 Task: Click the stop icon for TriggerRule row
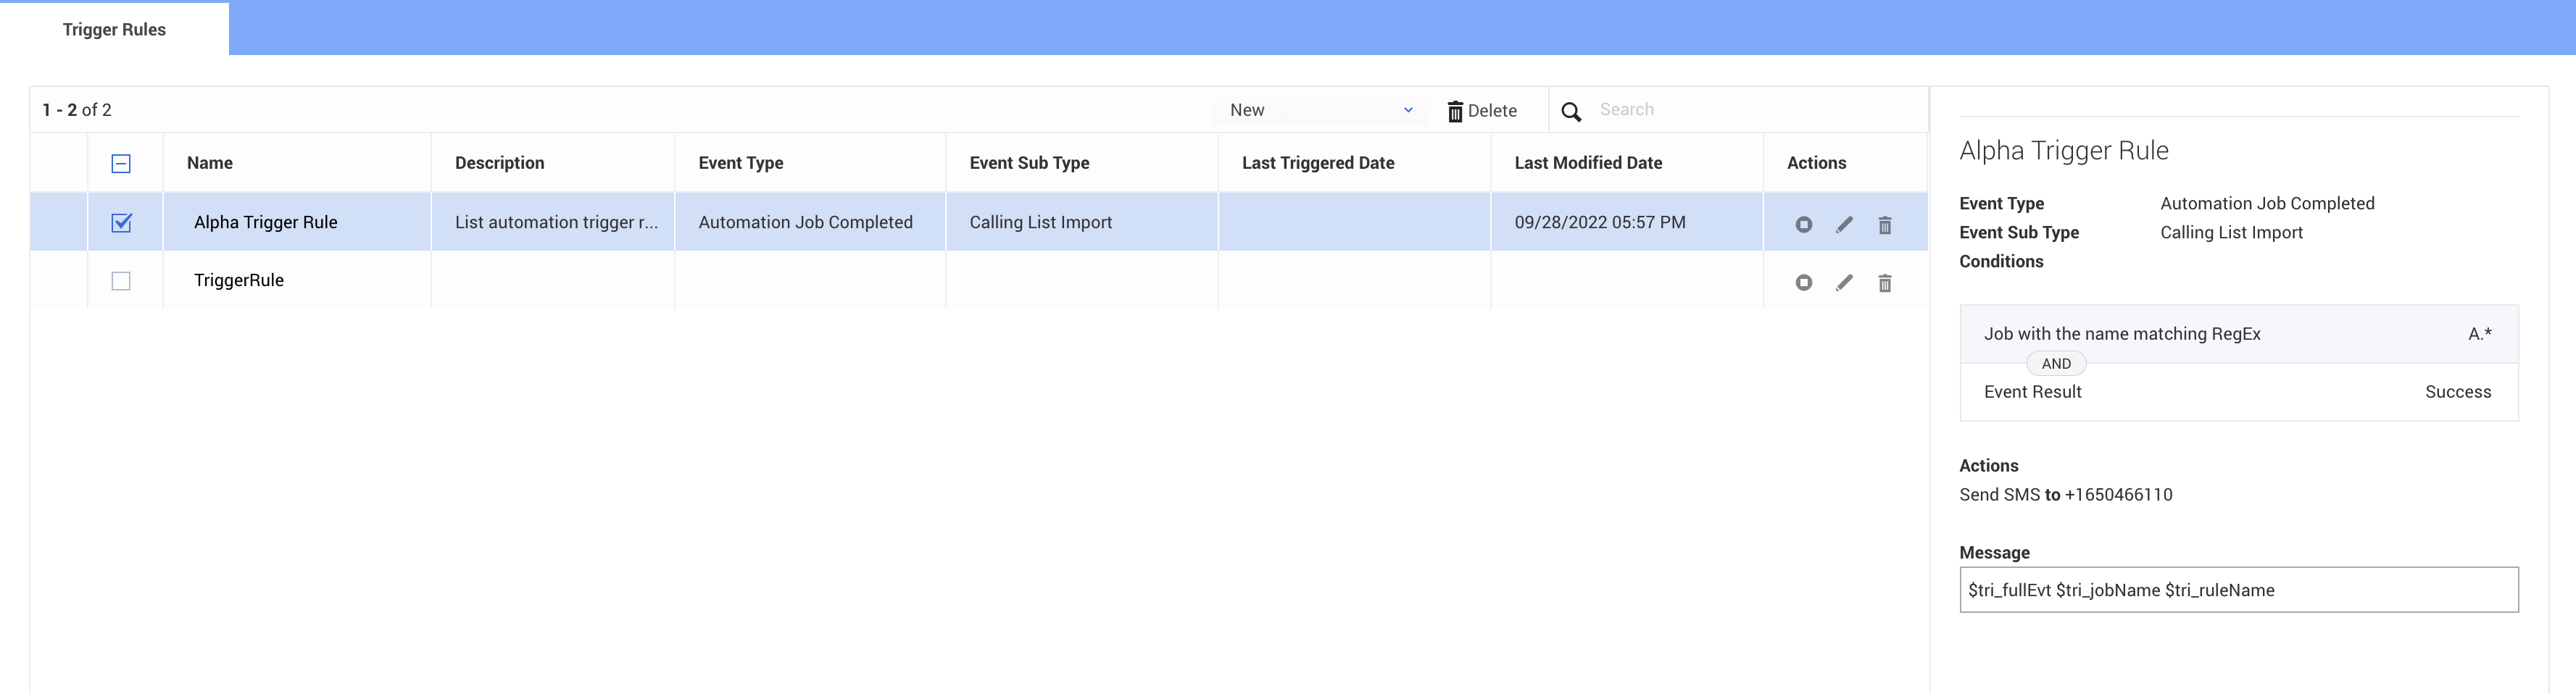tap(1803, 282)
